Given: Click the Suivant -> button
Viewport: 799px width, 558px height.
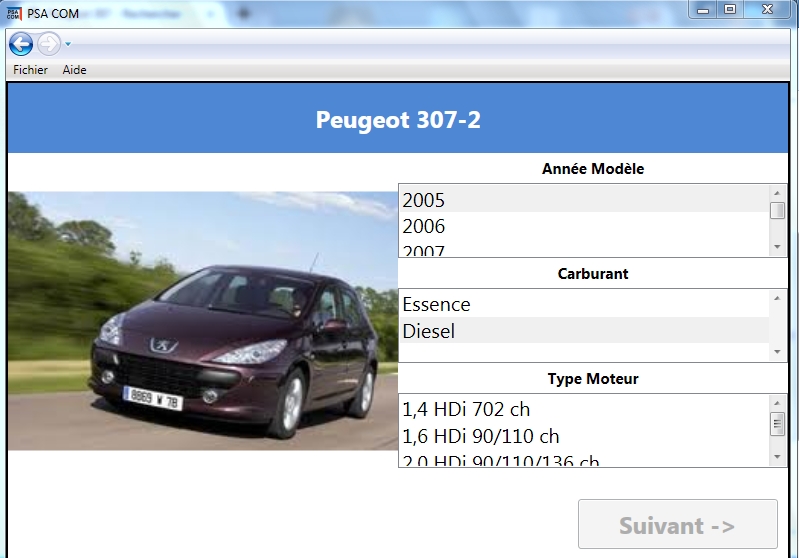Looking at the screenshot, I should pos(678,524).
